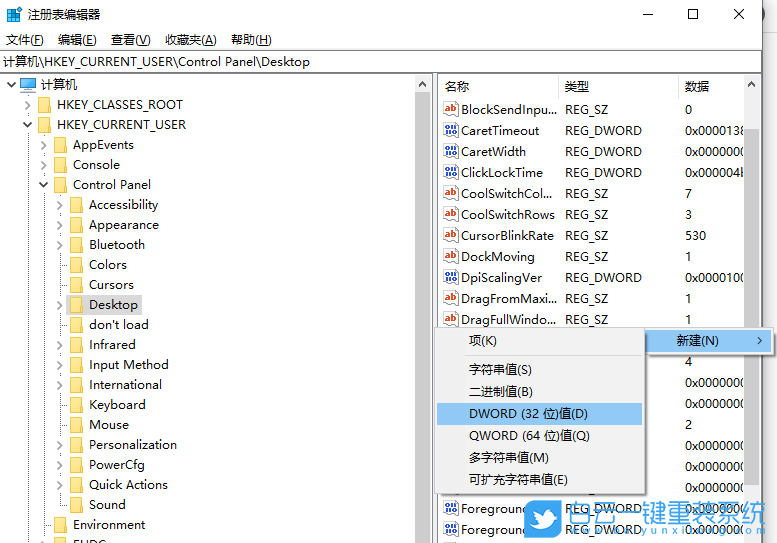Click the values pane scroll up arrow
The height and width of the screenshot is (543, 777).
[751, 85]
